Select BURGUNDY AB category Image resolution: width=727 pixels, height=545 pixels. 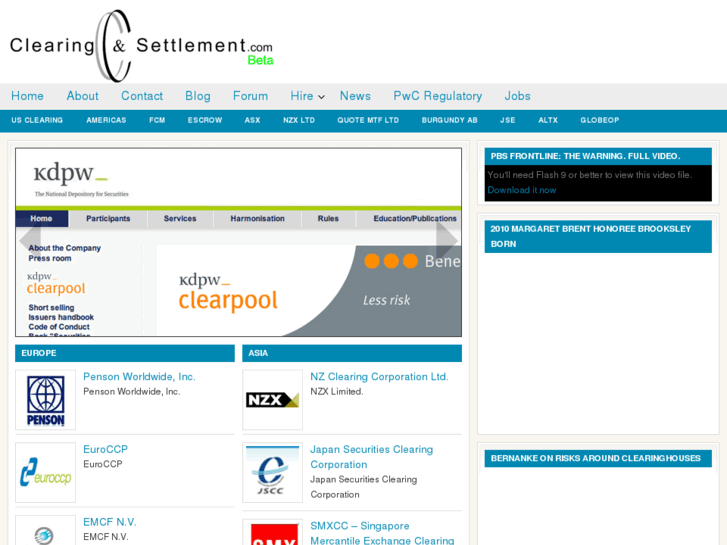(449, 120)
